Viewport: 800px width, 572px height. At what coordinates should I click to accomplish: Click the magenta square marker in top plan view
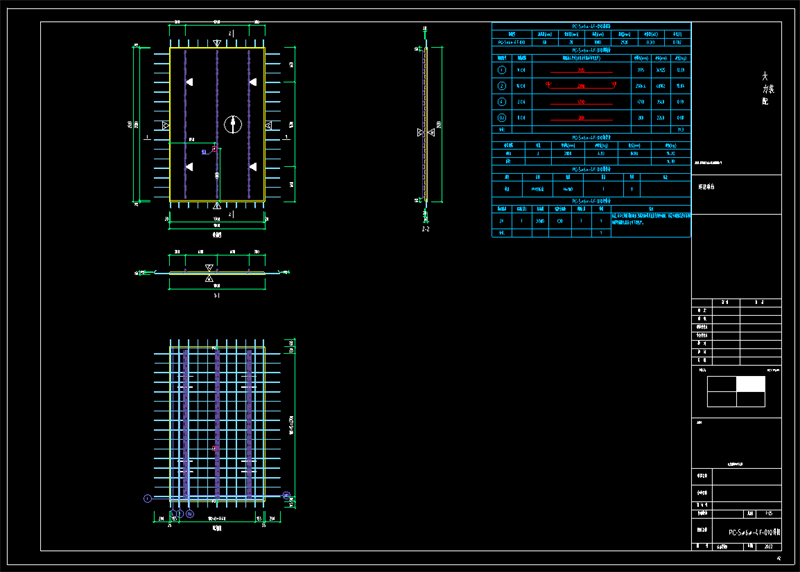[215, 149]
